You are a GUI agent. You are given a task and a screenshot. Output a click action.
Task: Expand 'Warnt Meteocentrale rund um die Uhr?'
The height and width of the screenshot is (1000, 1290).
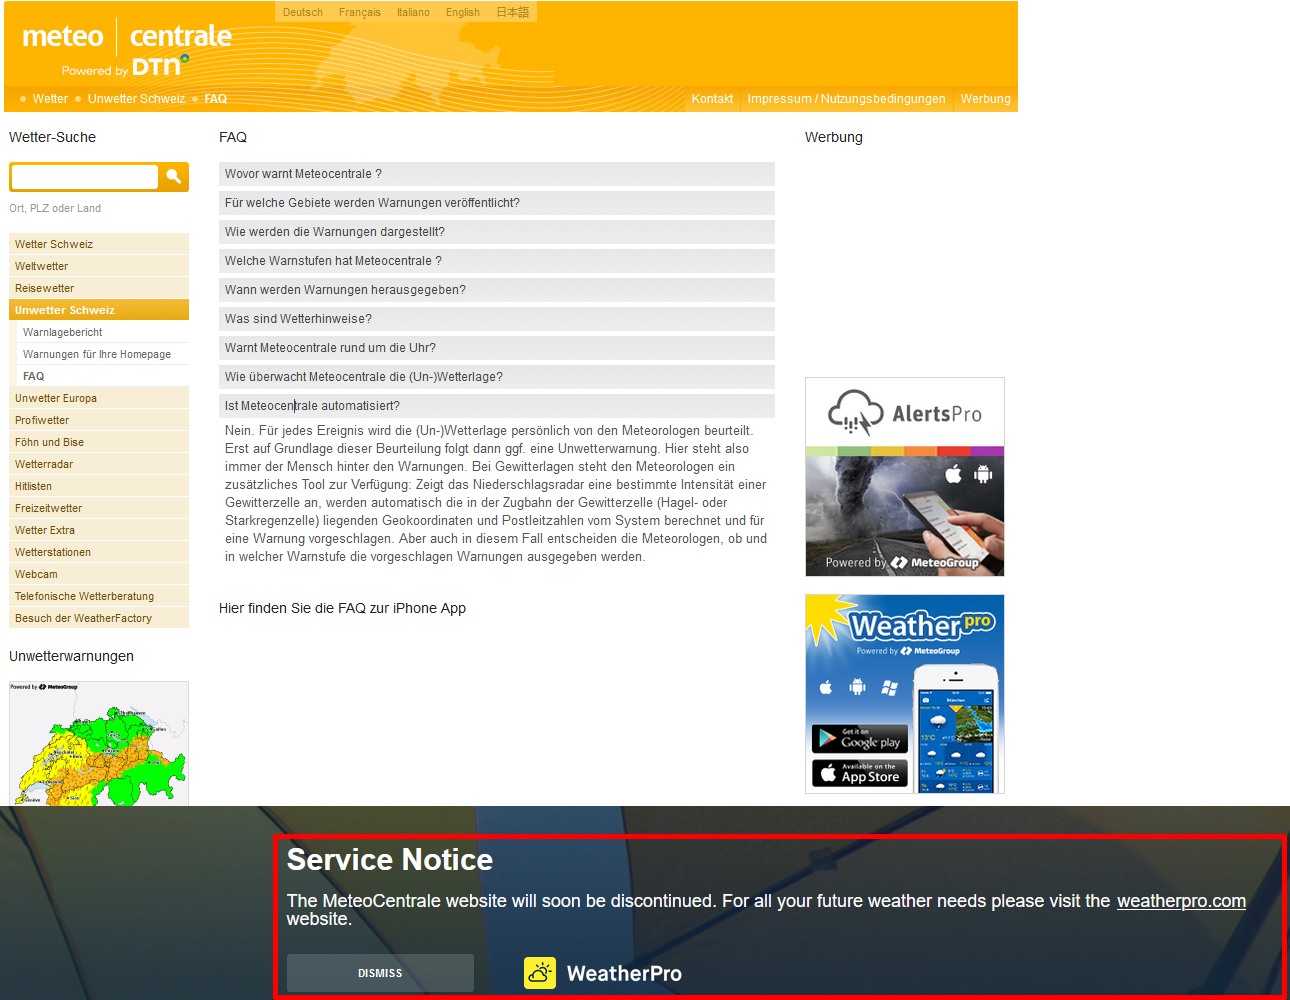click(x=497, y=348)
